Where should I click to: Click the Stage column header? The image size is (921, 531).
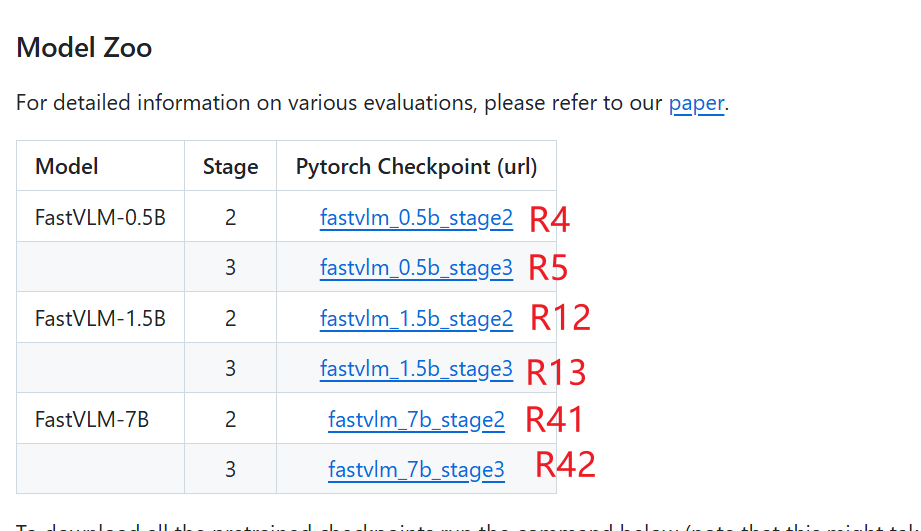pos(230,166)
